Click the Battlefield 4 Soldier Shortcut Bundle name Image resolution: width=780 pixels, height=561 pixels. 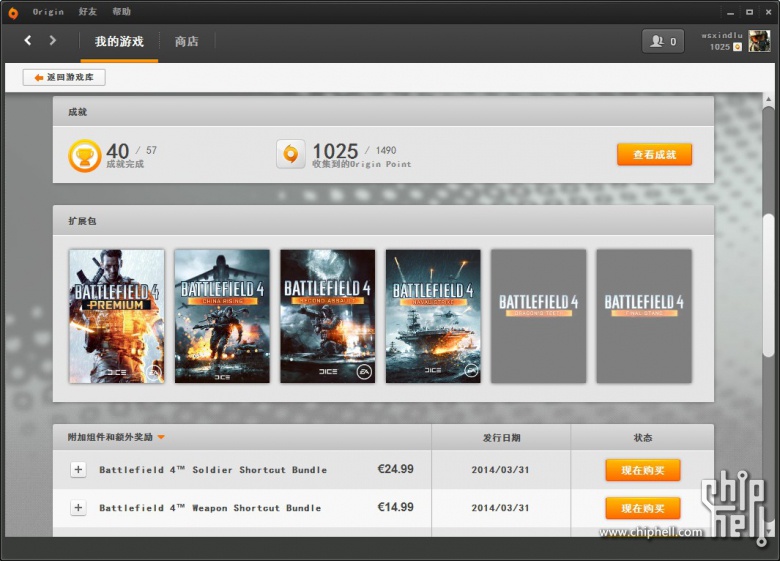point(213,469)
